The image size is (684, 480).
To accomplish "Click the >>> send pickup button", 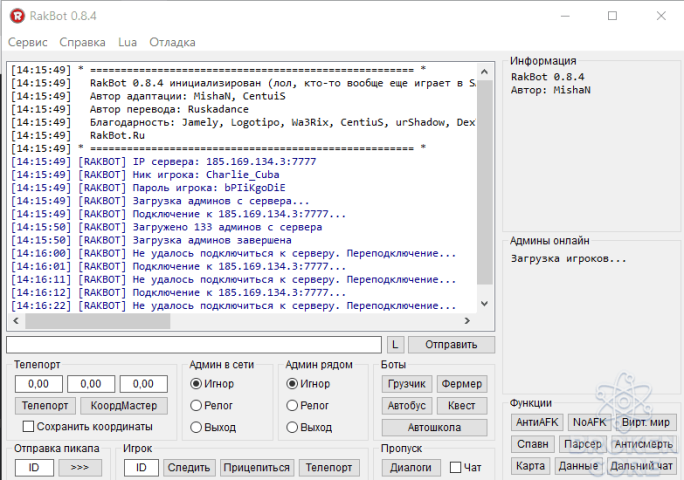I will (x=80, y=468).
